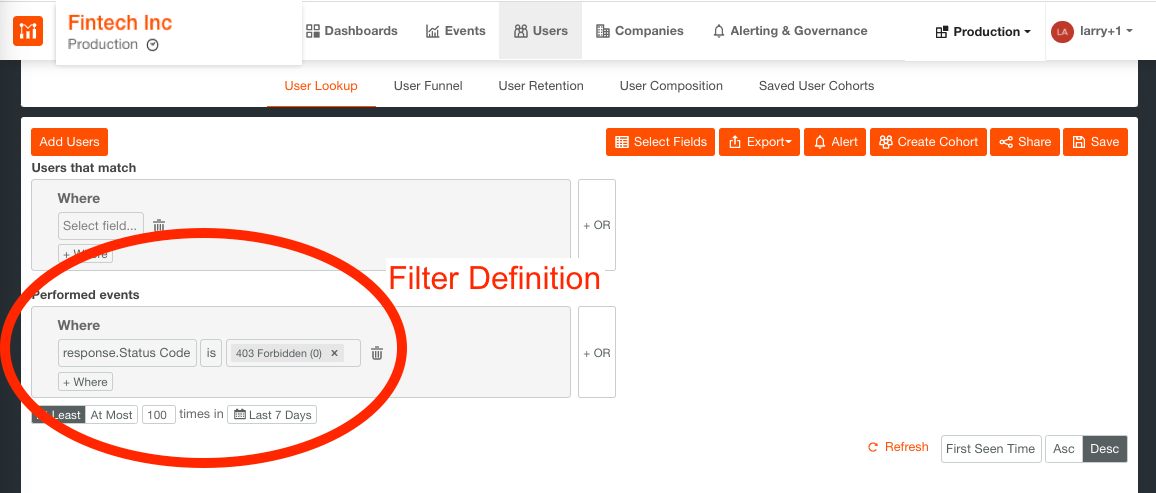Click the 100 times input field
The image size is (1156, 493).
pyautogui.click(x=159, y=415)
